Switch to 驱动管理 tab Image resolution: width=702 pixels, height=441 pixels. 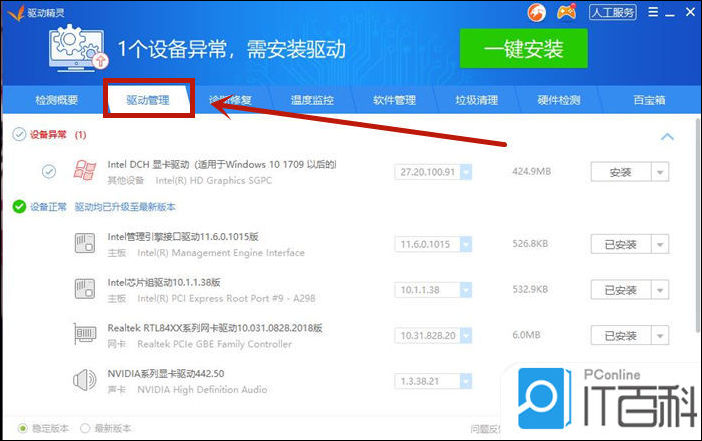click(148, 100)
